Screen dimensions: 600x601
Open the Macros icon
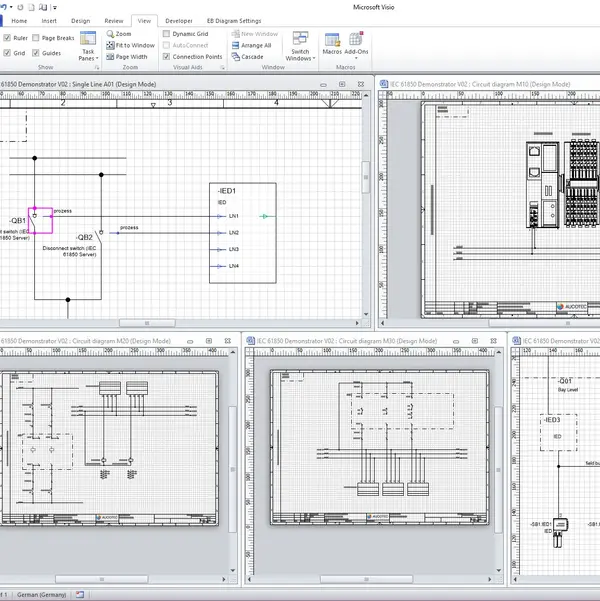332,40
